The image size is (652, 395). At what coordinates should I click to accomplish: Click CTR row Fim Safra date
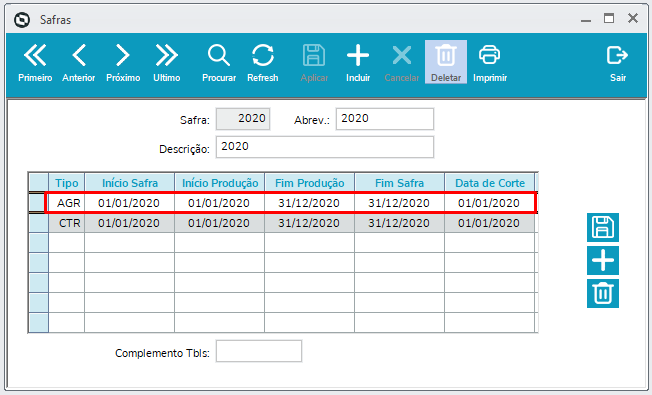[x=400, y=223]
